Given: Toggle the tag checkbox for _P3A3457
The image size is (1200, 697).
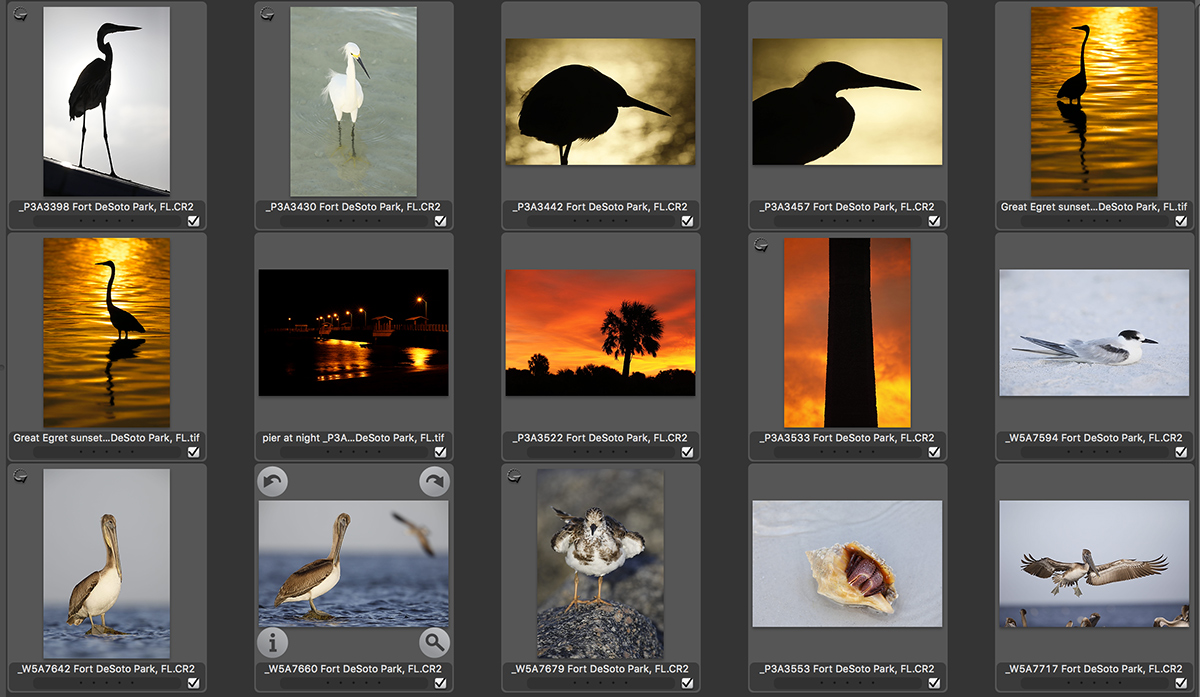Looking at the screenshot, I should pyautogui.click(x=934, y=221).
